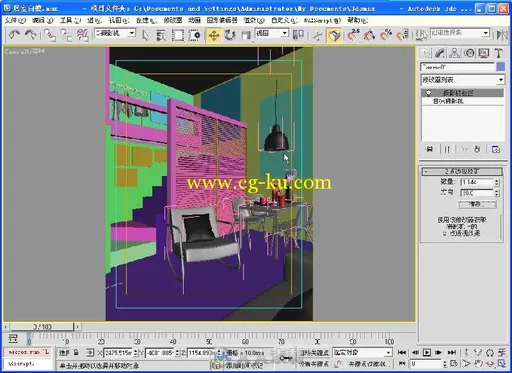Open the key filter selected dropdown
Viewport: 512px width, 373px height.
362,352
